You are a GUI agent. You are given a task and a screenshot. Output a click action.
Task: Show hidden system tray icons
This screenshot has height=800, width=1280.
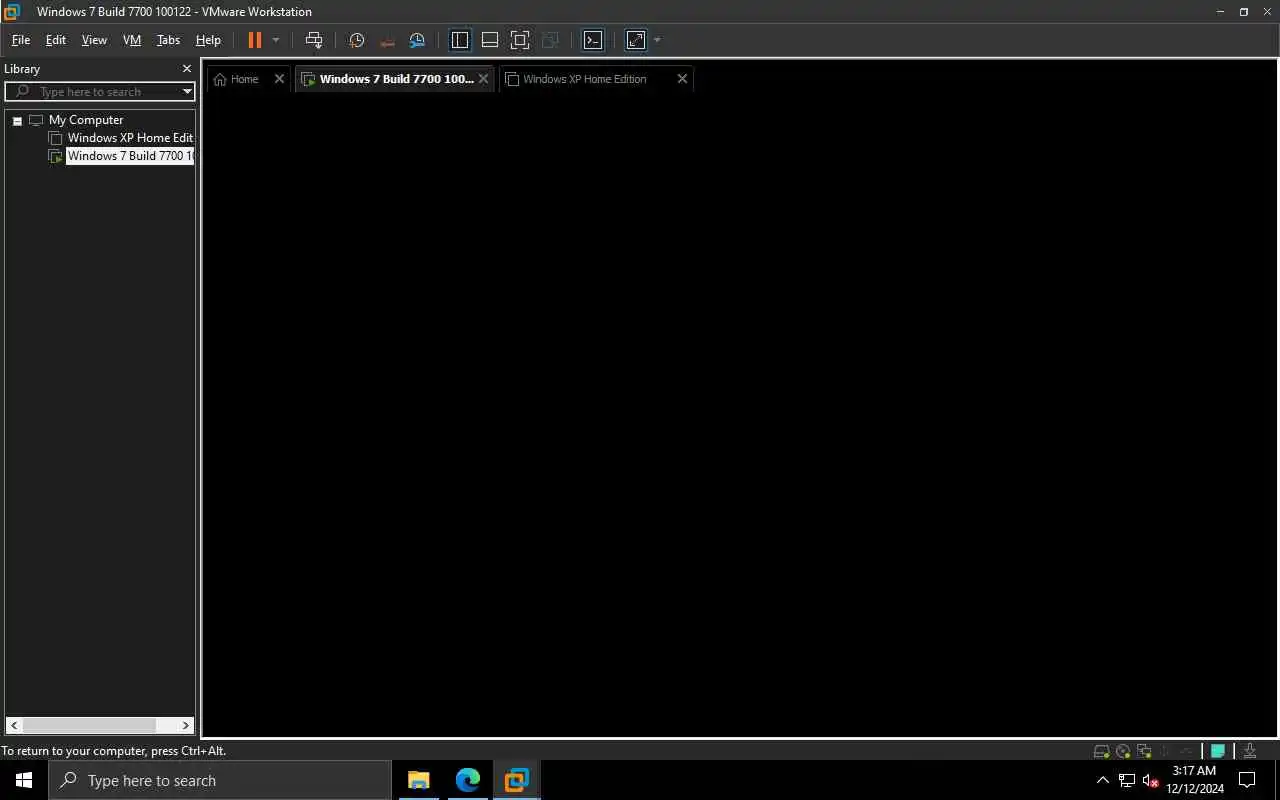1103,780
